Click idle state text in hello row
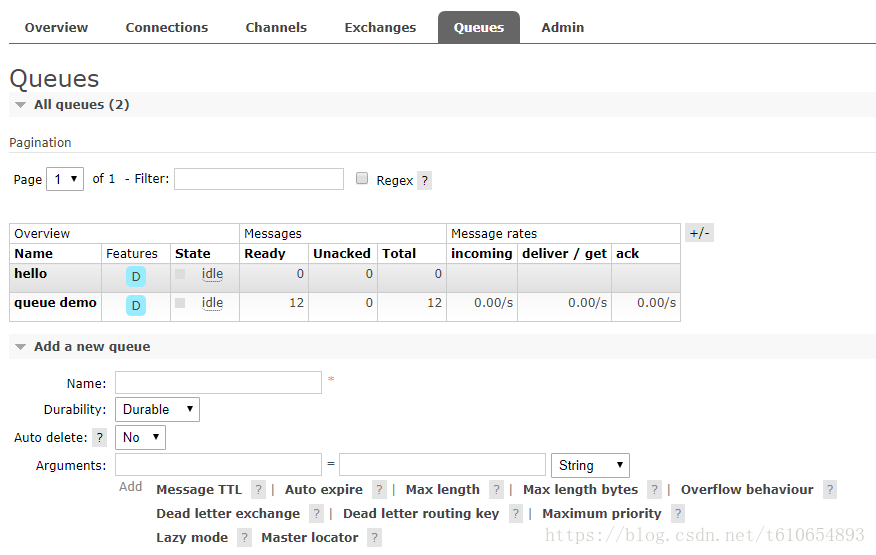The width and height of the screenshot is (876, 555). (212, 274)
